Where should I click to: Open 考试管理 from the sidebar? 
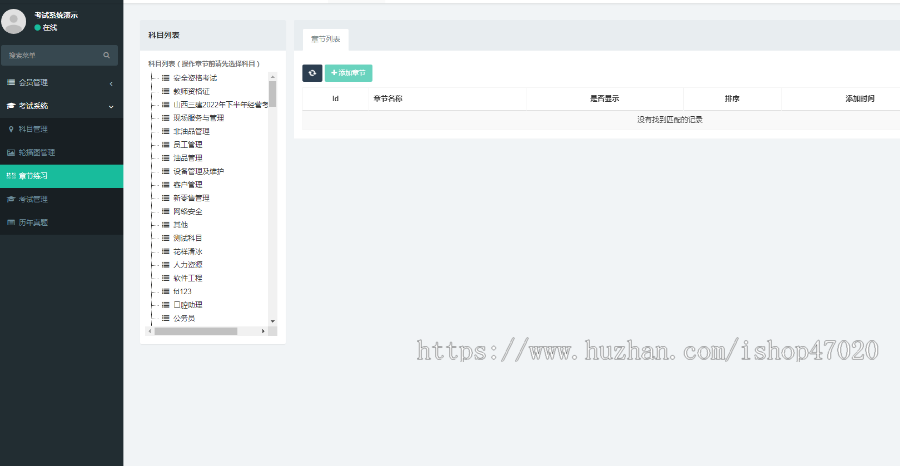(x=61, y=199)
